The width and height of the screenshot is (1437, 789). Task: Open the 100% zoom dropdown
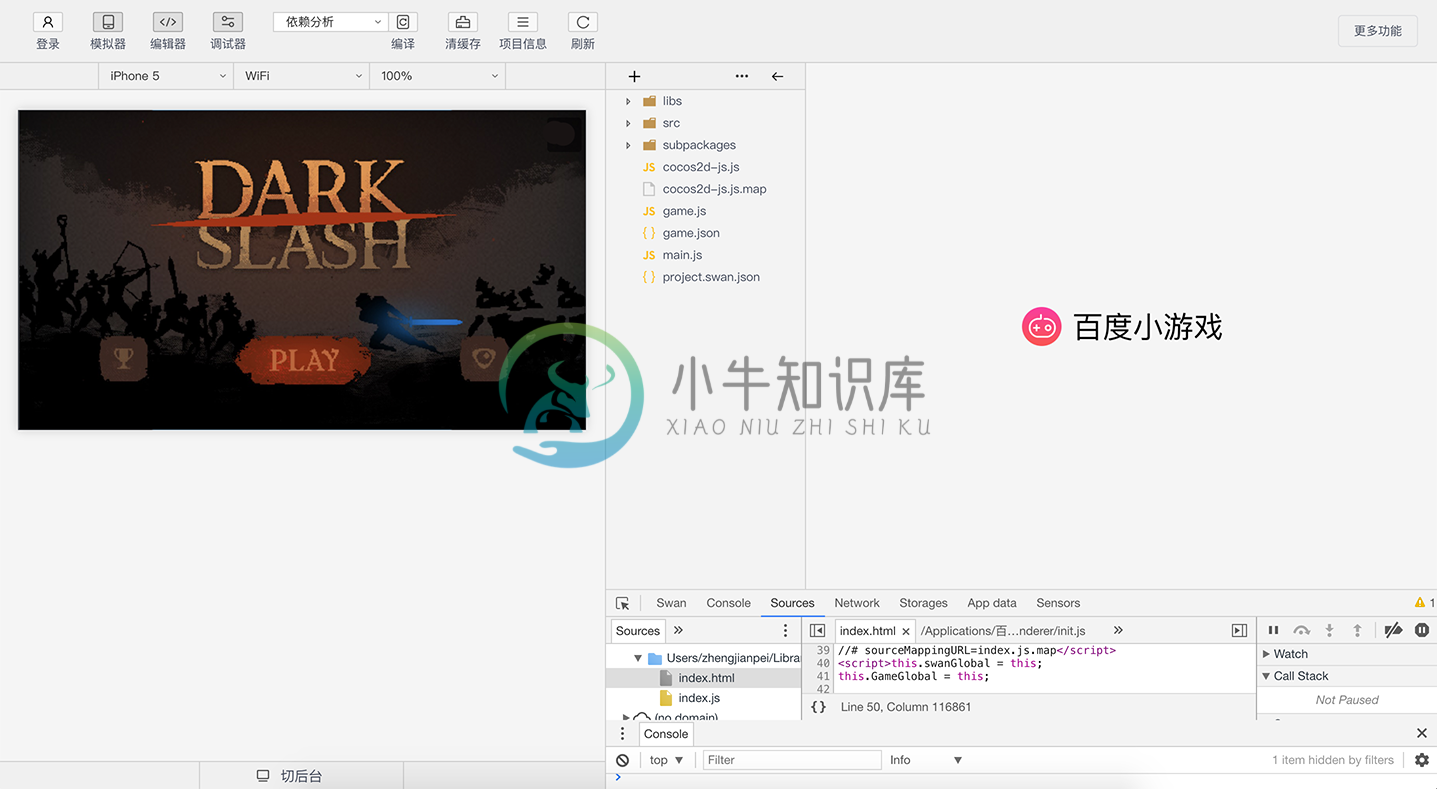[x=437, y=76]
